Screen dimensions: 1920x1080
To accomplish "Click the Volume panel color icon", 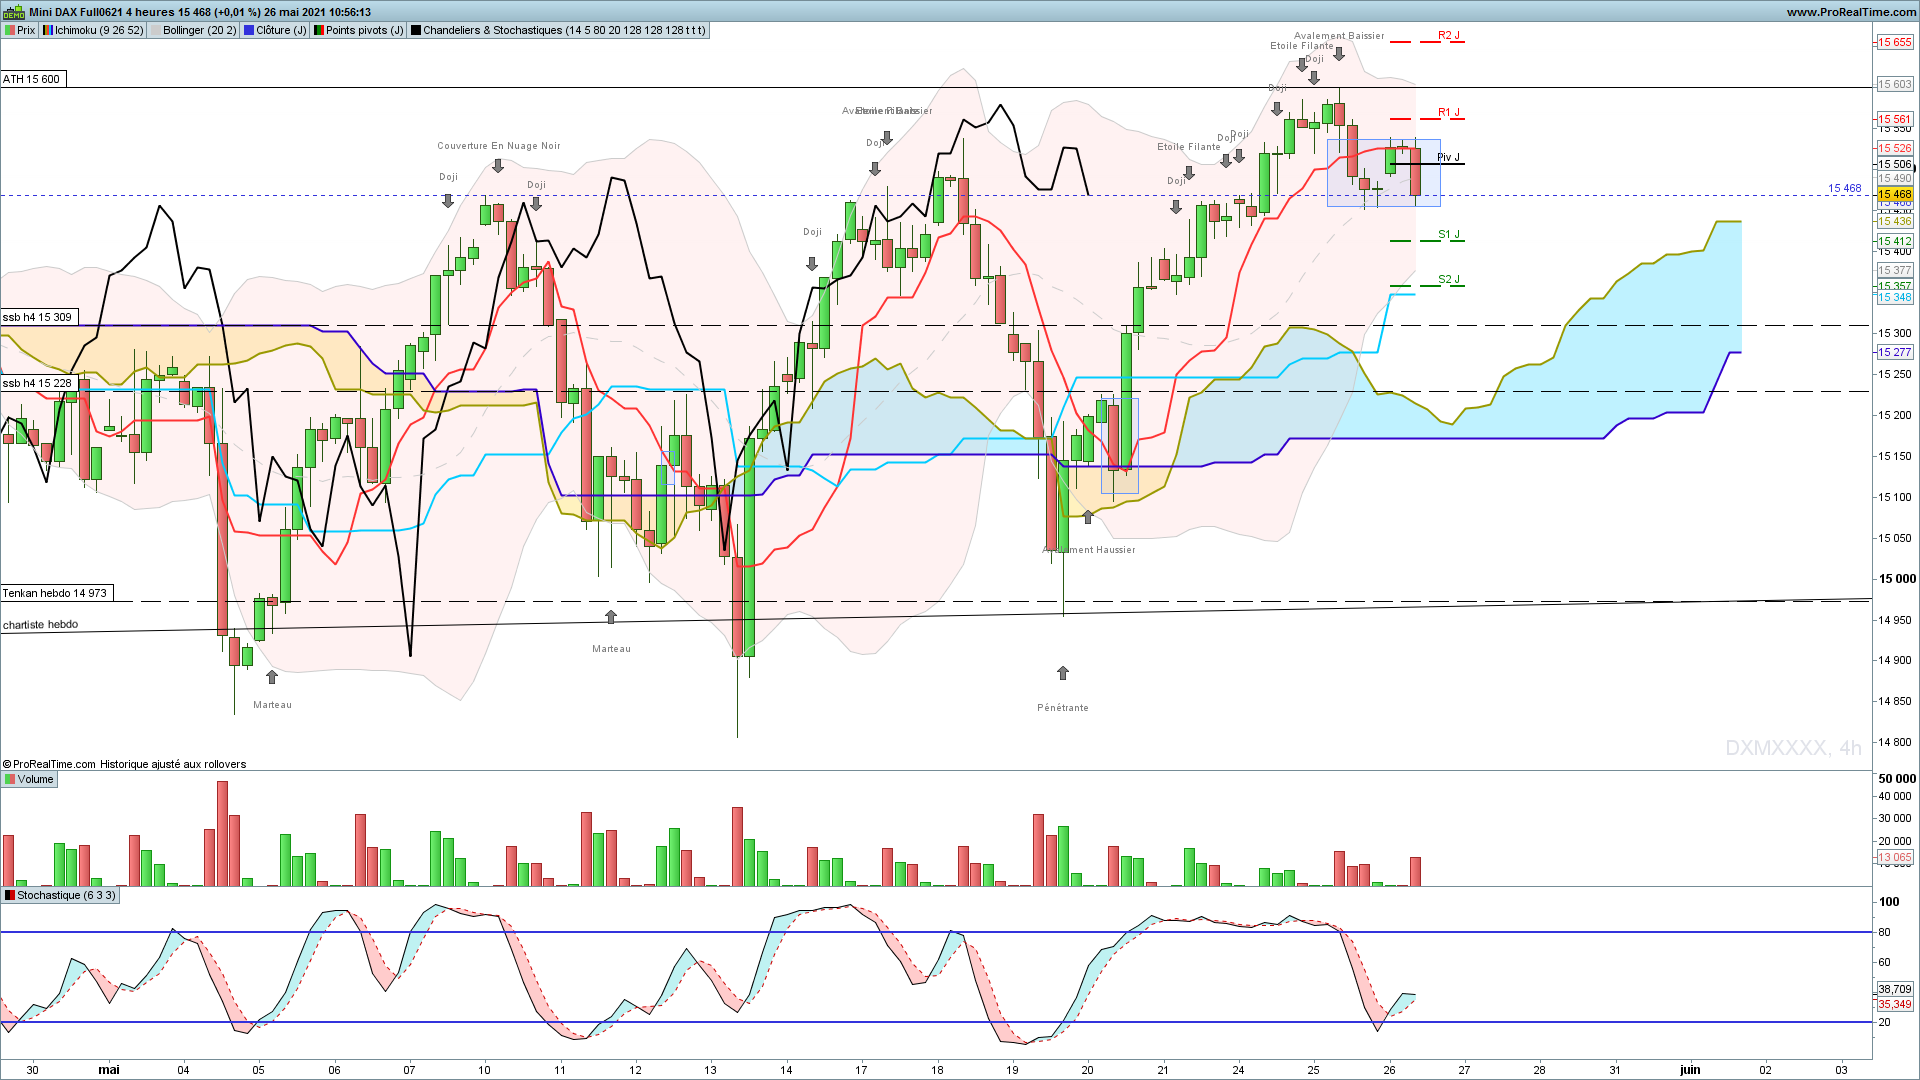I will click(10, 779).
